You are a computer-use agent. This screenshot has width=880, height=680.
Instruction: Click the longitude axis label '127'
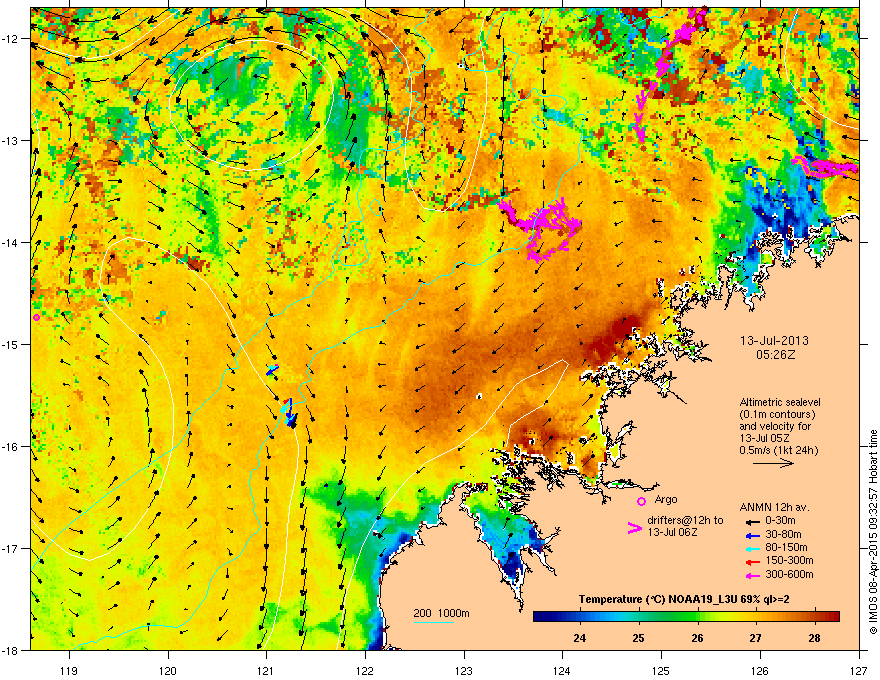(x=859, y=671)
